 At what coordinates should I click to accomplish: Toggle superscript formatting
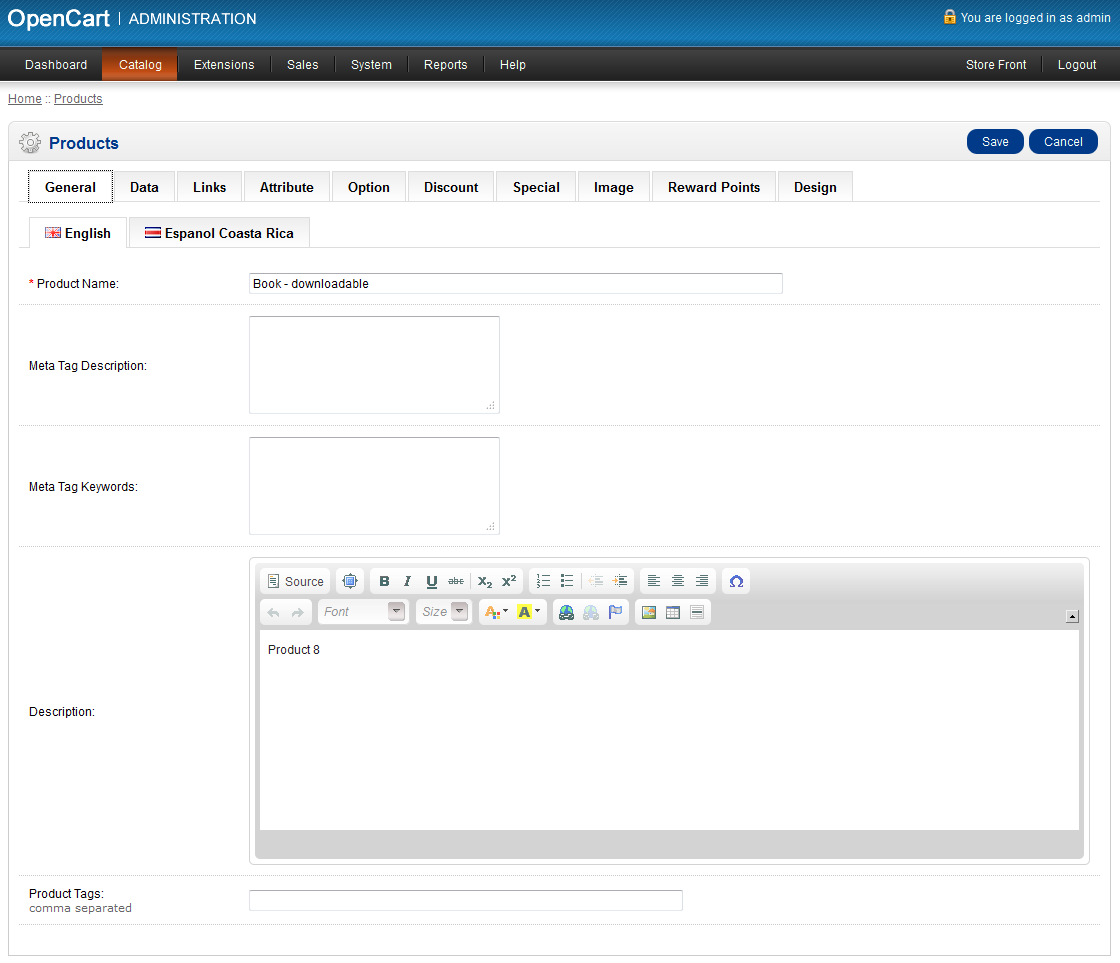point(509,581)
